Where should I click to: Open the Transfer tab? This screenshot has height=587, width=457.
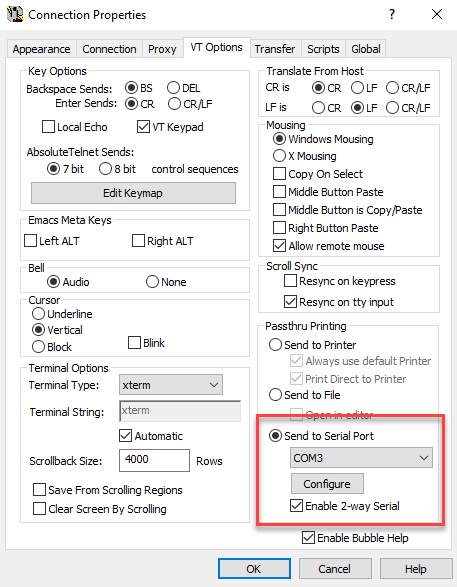[275, 49]
